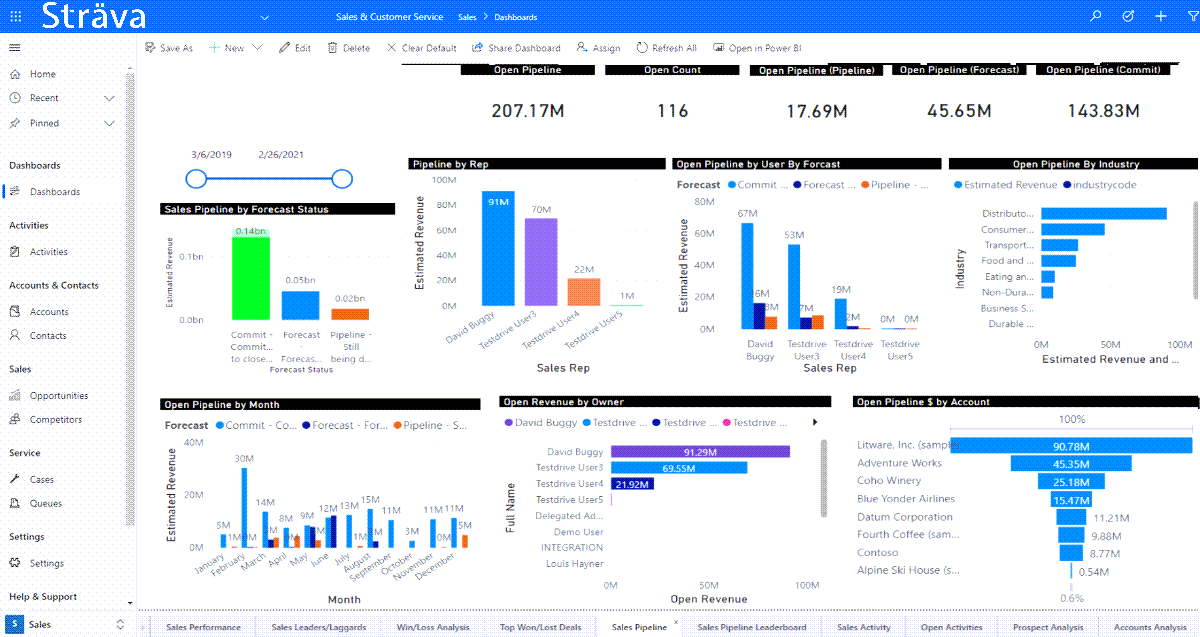Screen dimensions: 1200x637
Task: Click the Clear Default button
Action: pos(421,48)
